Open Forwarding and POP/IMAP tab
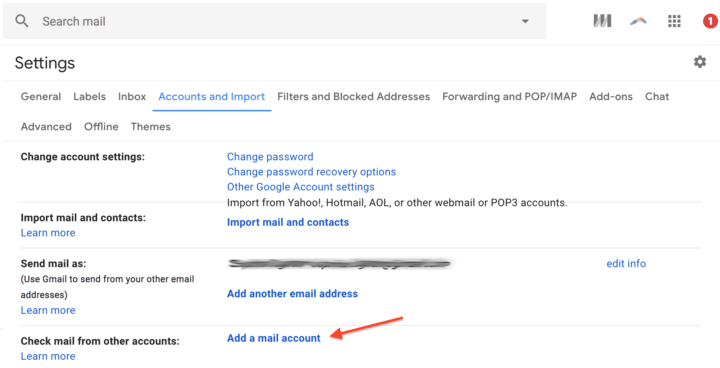Viewport: 720px width, 368px height. click(x=510, y=96)
